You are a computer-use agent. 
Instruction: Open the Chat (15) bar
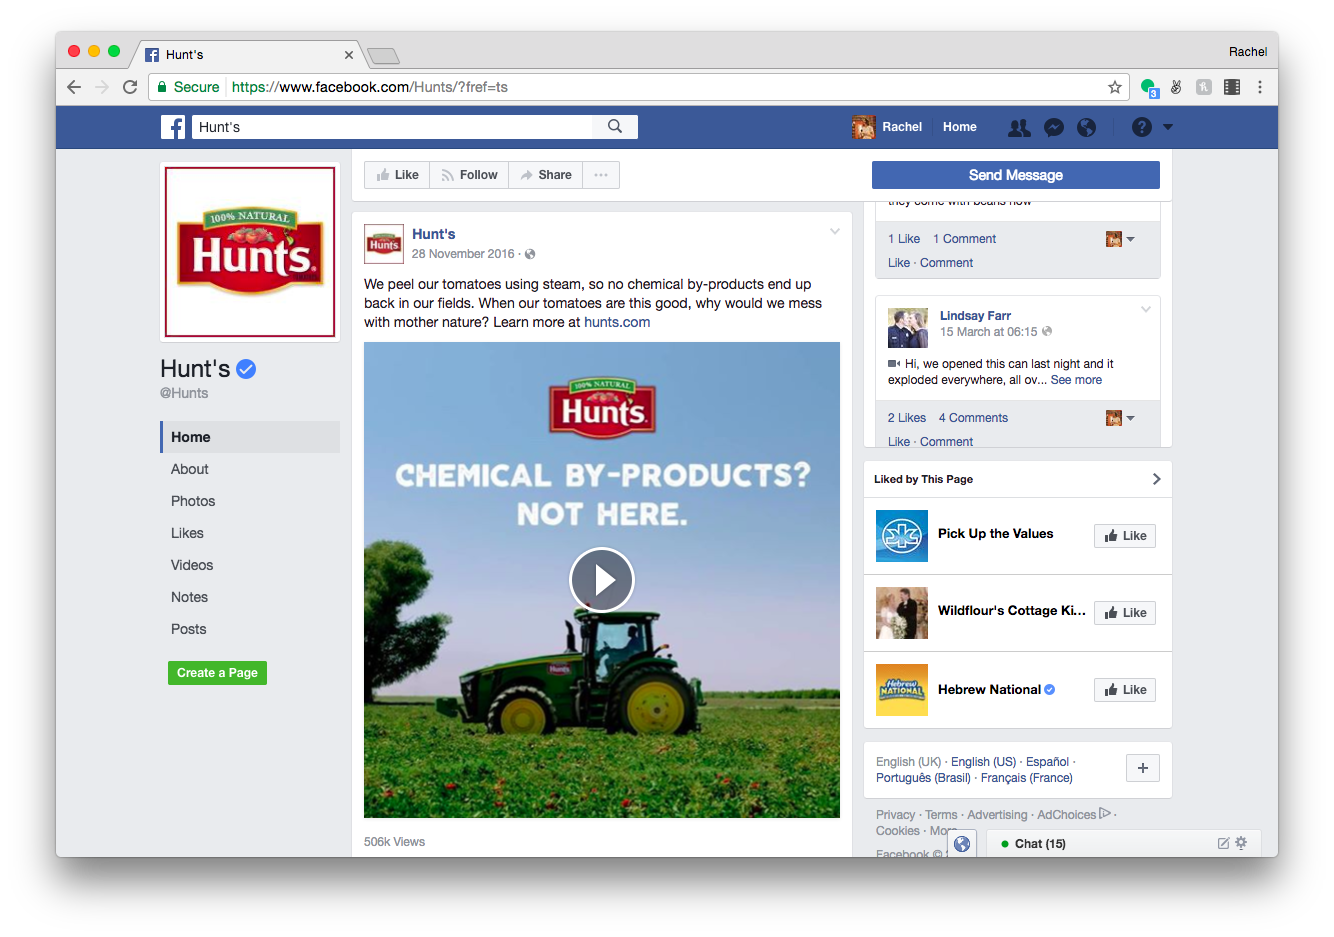pyautogui.click(x=1123, y=844)
